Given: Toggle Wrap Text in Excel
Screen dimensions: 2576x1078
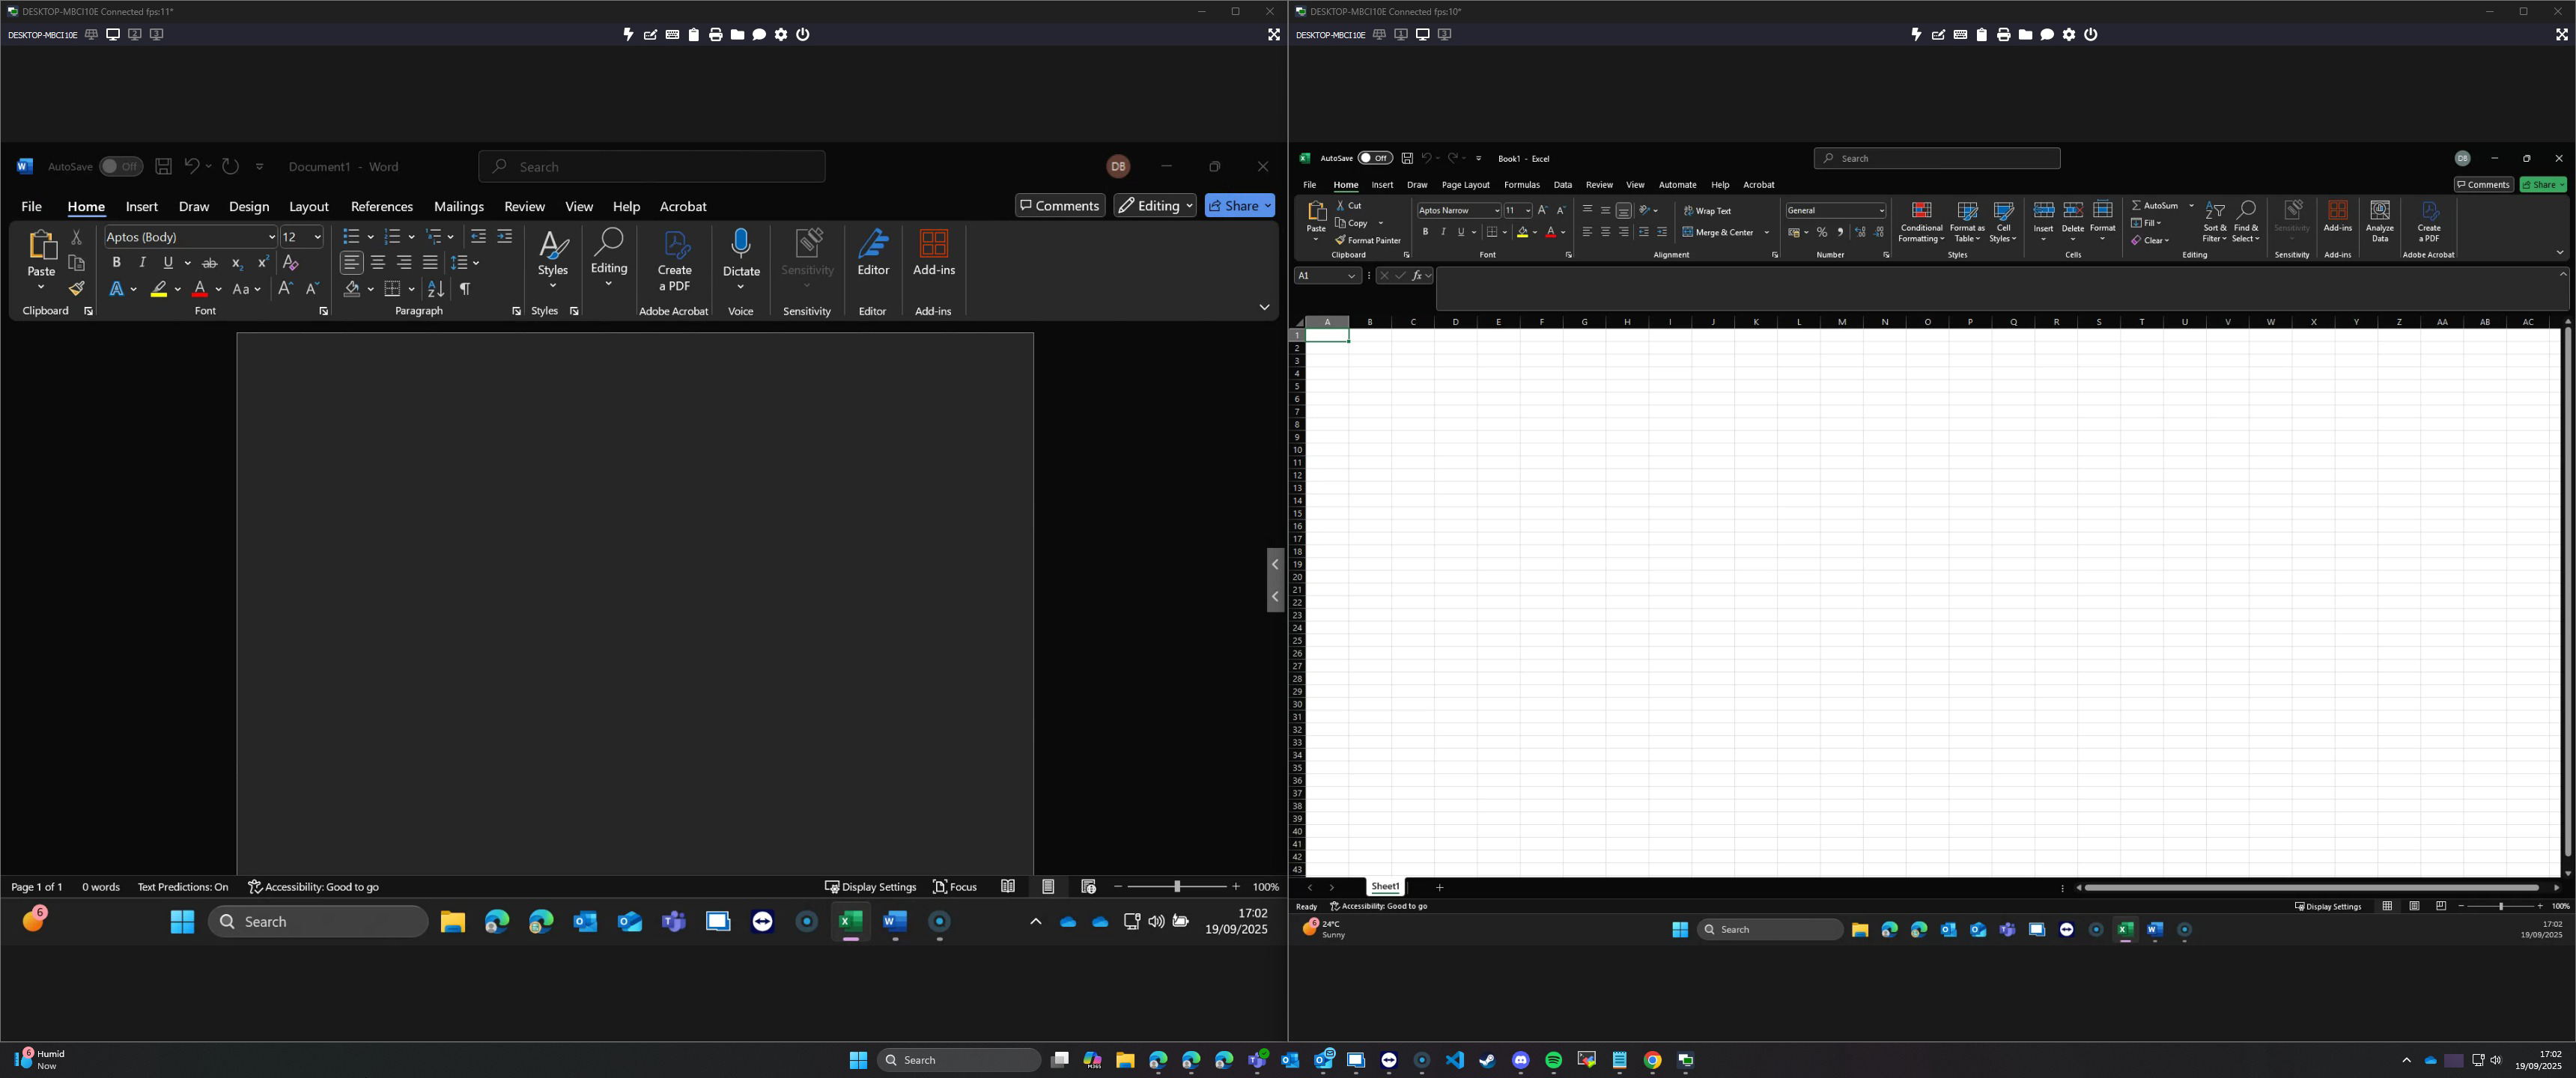Looking at the screenshot, I should pos(1707,211).
